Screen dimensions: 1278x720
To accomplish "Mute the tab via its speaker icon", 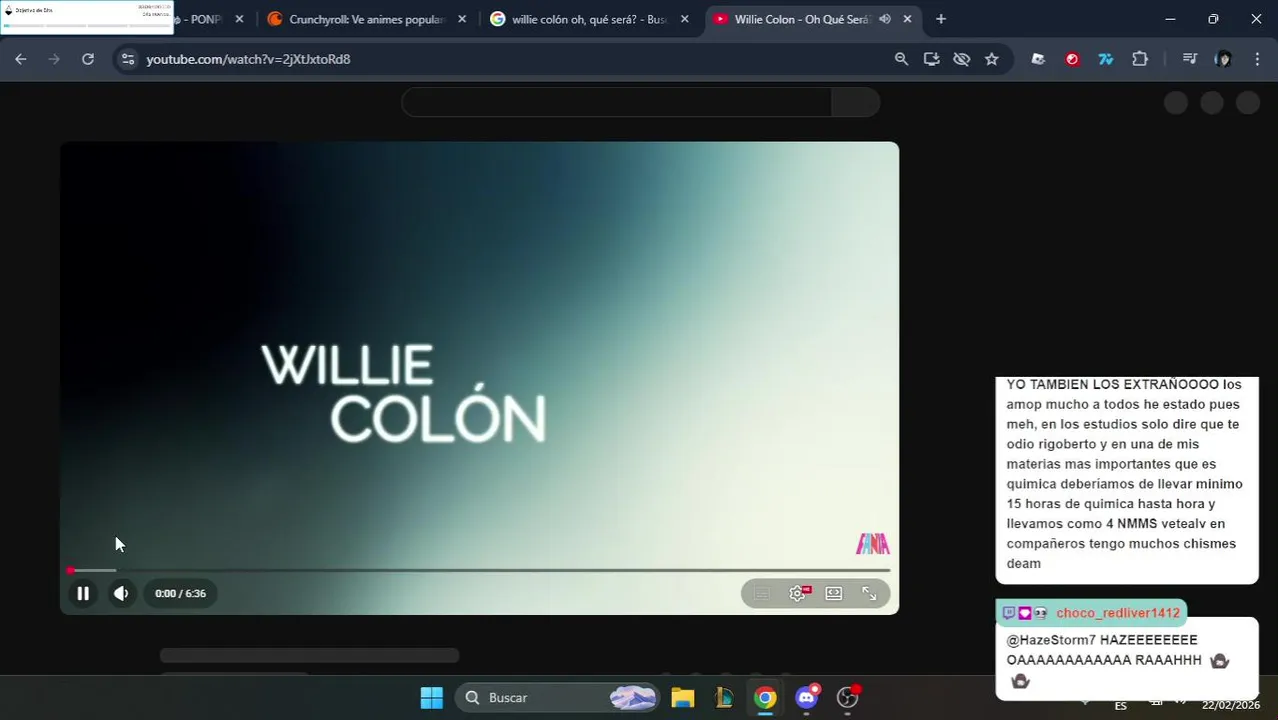I will [885, 19].
